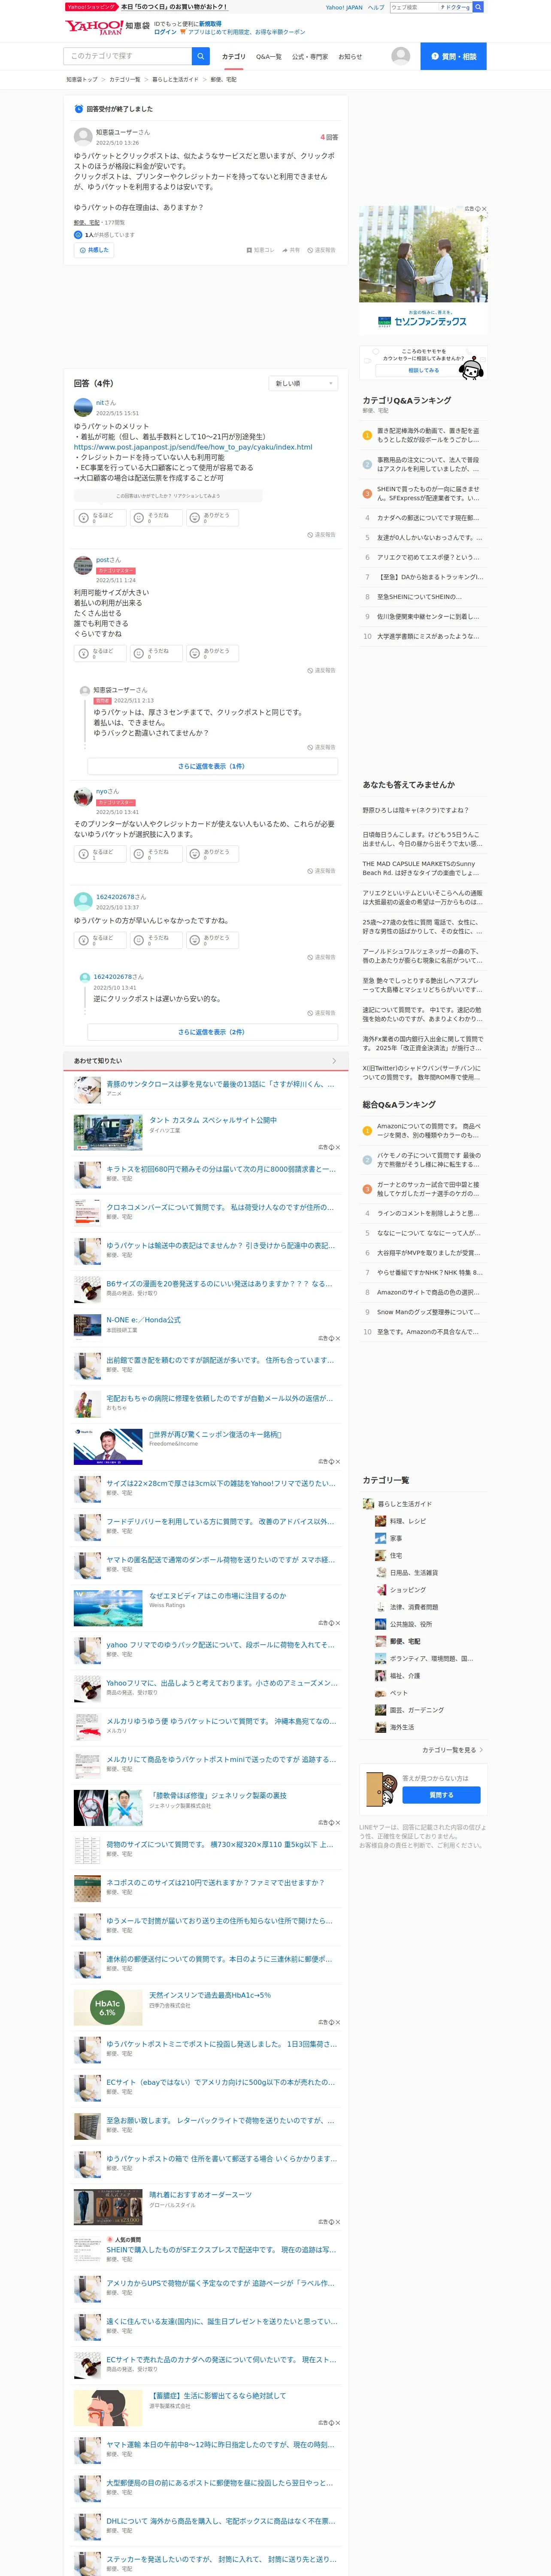Image resolution: width=551 pixels, height=2576 pixels.
Task: Close the セゾンファンデックス ad with X
Action: pos(485,209)
